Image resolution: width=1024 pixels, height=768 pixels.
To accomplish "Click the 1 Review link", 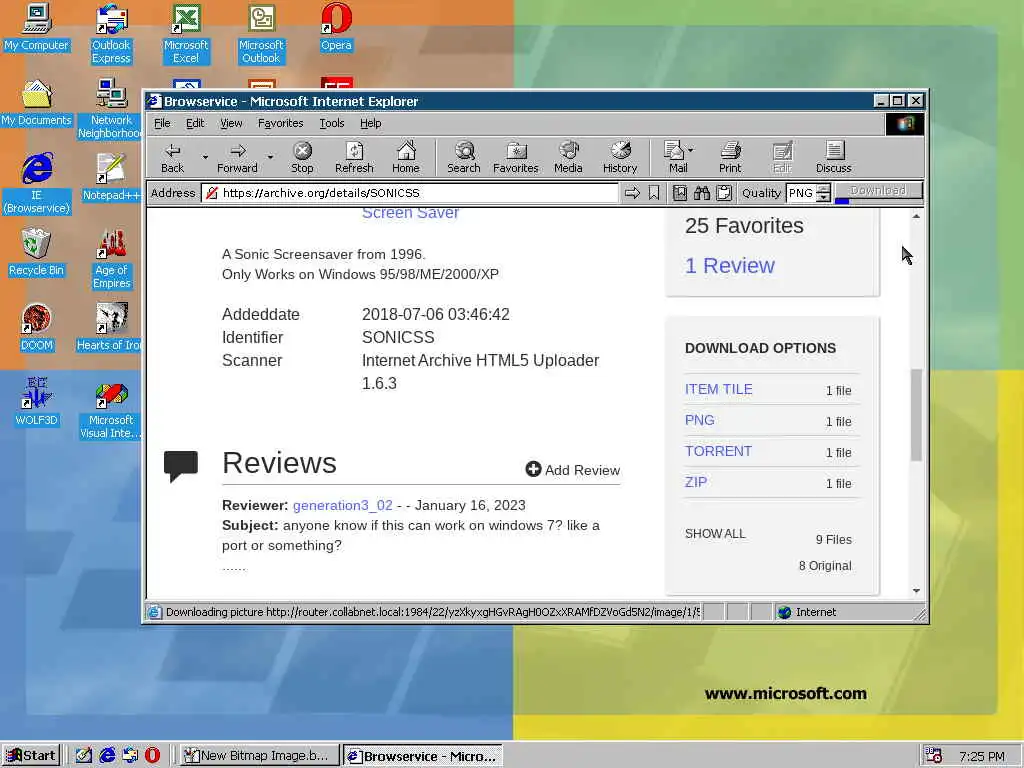I will [x=729, y=266].
